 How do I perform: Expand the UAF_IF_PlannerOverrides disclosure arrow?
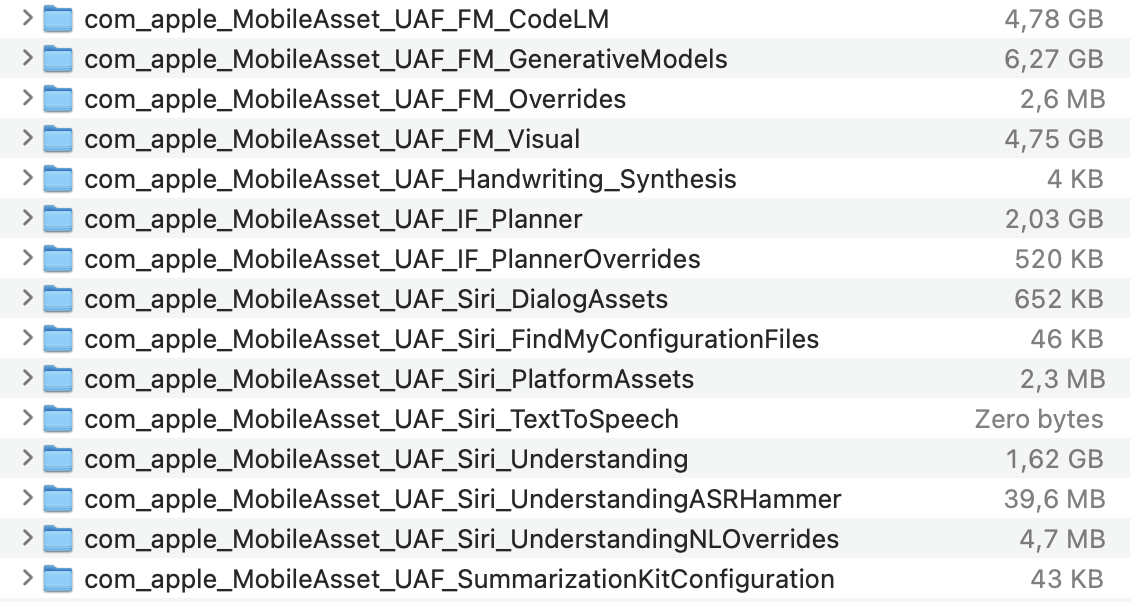click(x=27, y=259)
